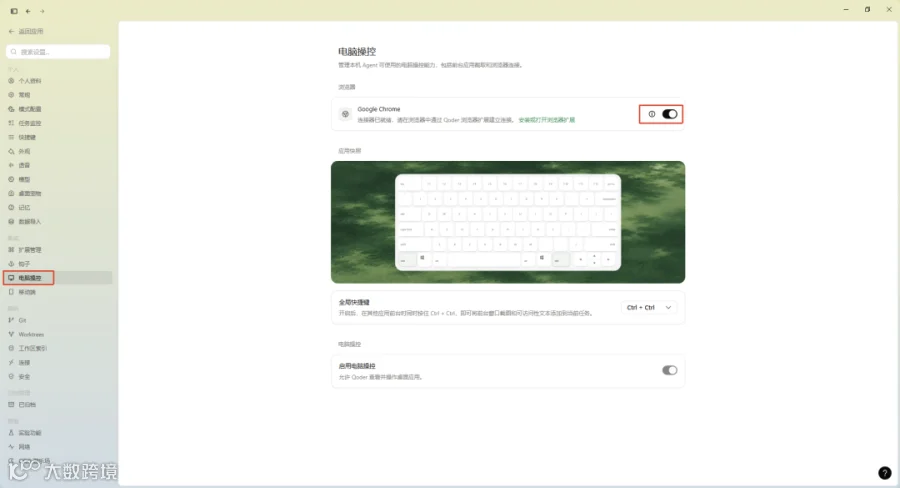Click the Google Chrome browser icon
This screenshot has width=900, height=488.
[x=345, y=114]
